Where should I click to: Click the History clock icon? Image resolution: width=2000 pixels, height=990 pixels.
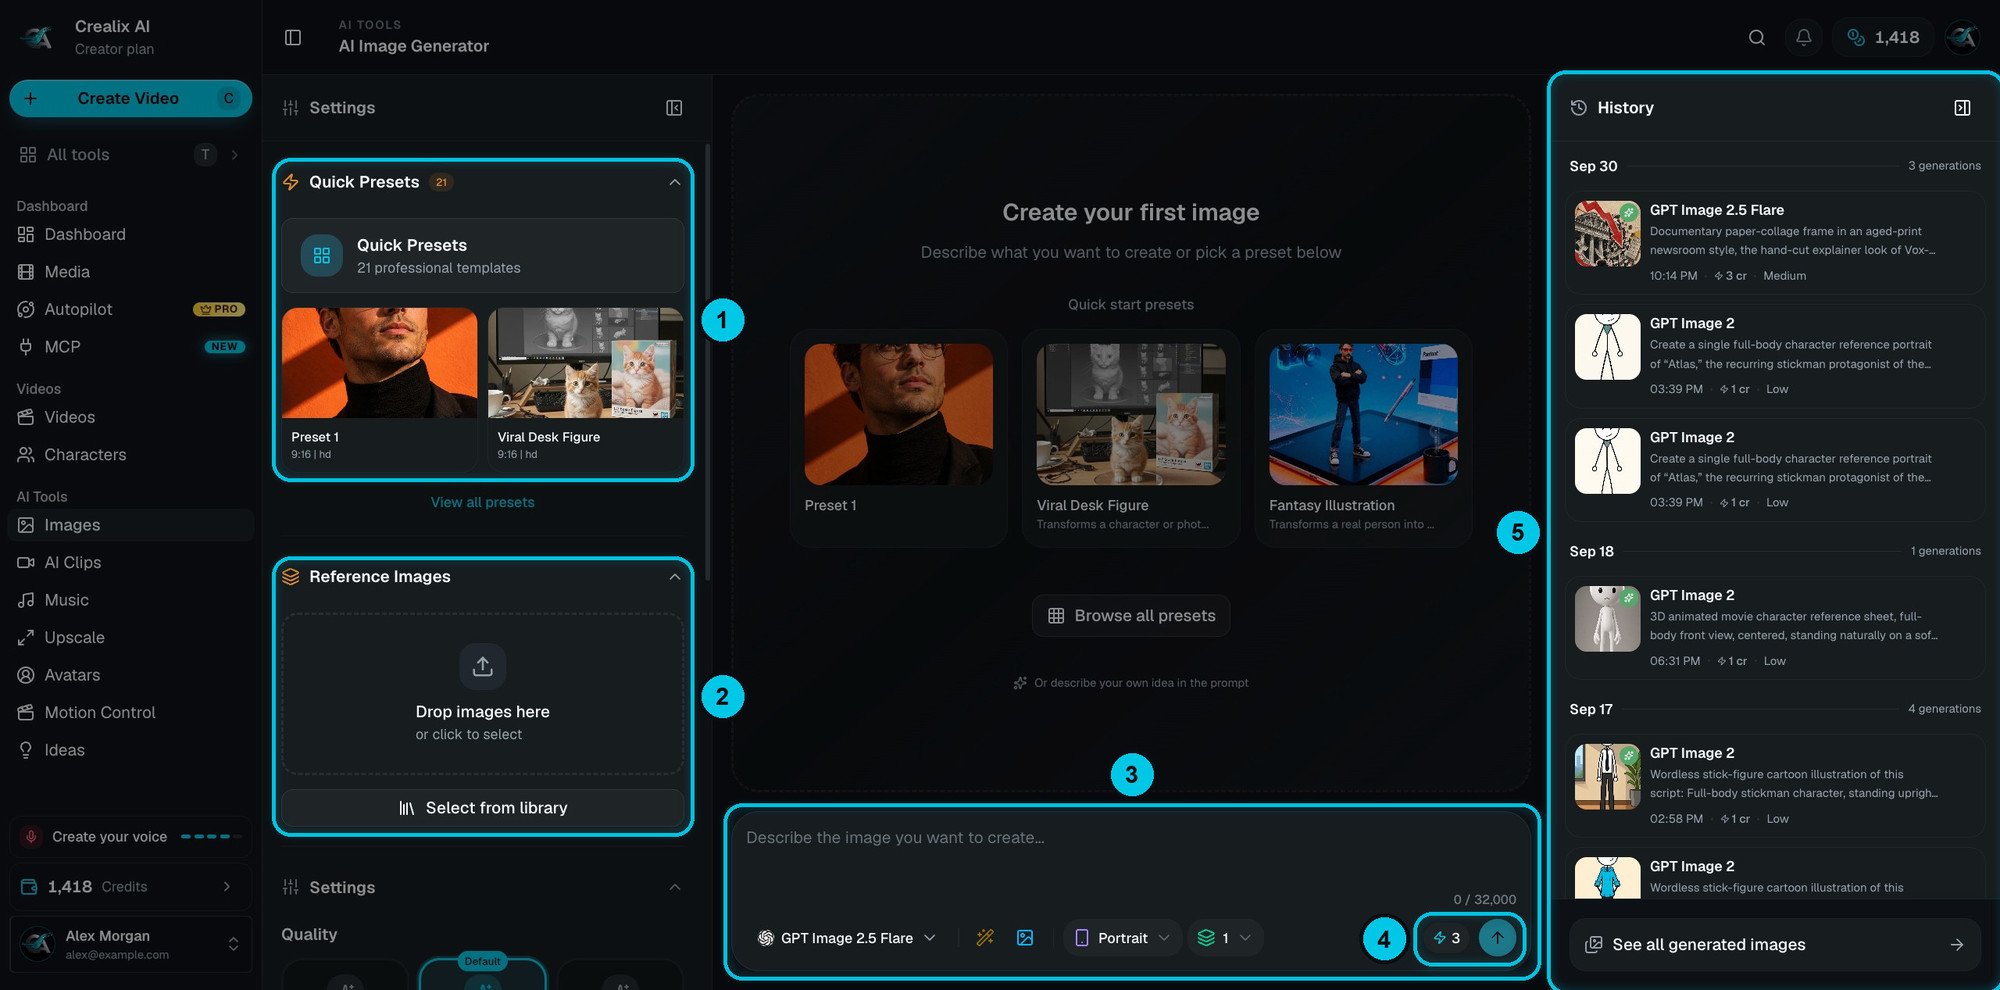click(1578, 108)
